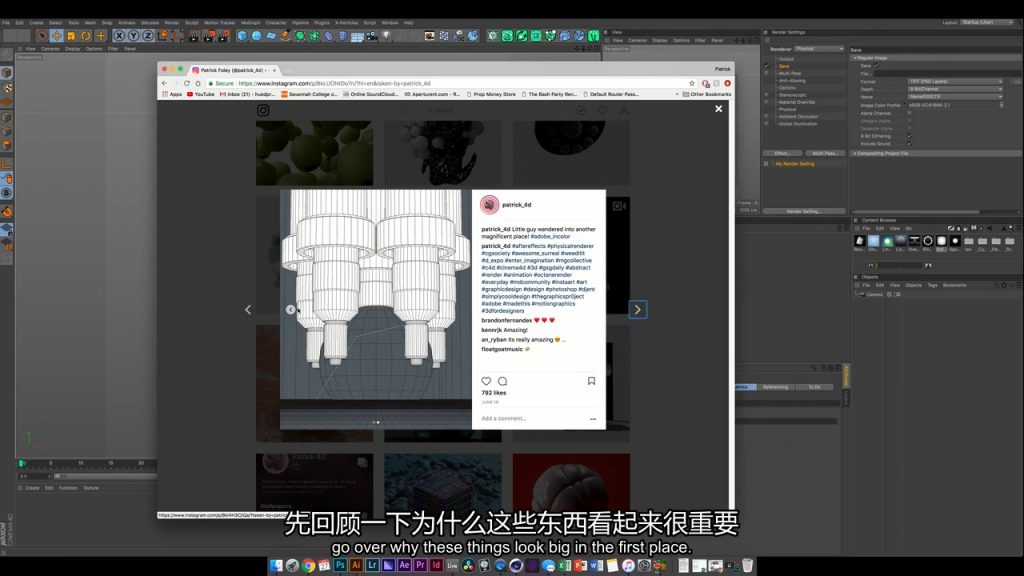Open the Render menu
The width and height of the screenshot is (1024, 576).
172,23
